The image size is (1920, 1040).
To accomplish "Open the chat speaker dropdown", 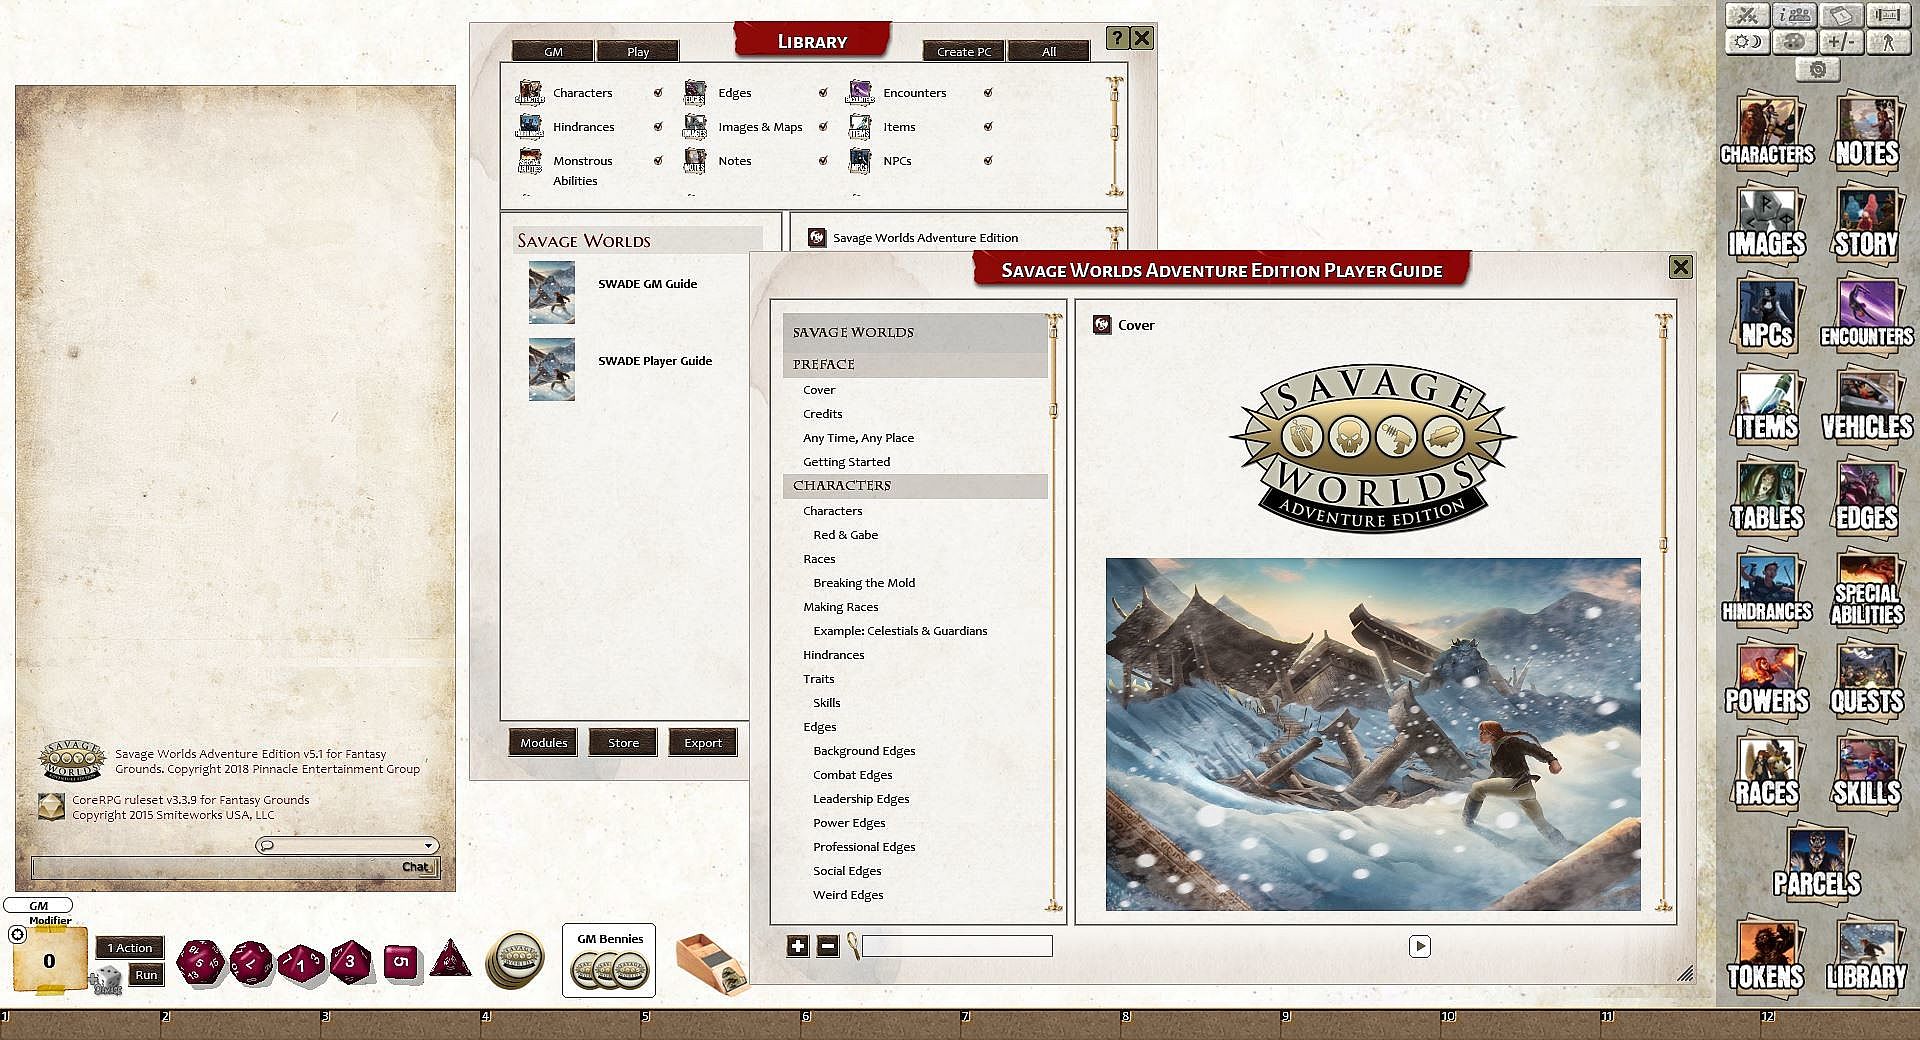I will [x=347, y=846].
